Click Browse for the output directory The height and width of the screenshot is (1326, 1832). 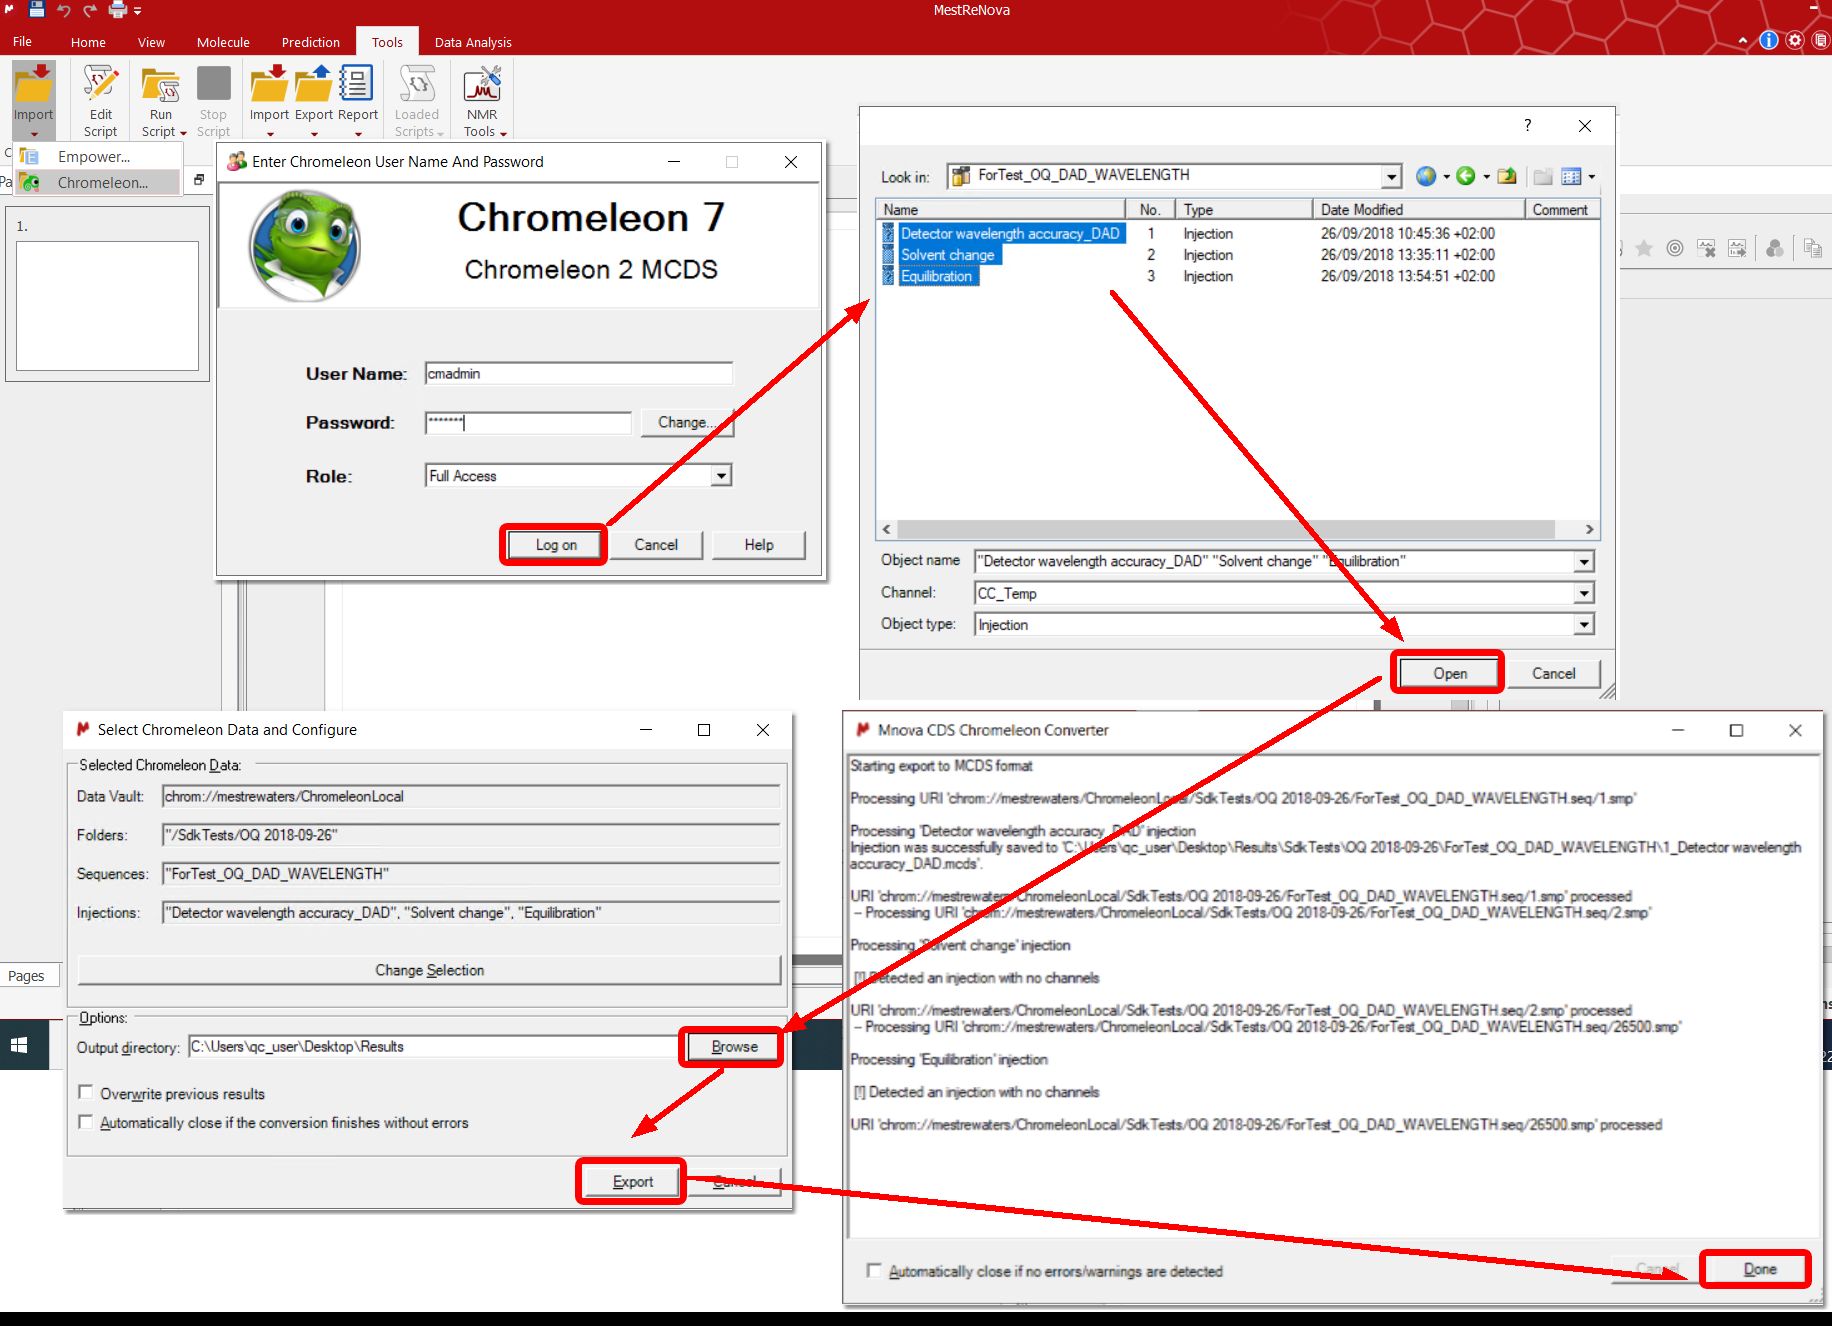point(734,1046)
